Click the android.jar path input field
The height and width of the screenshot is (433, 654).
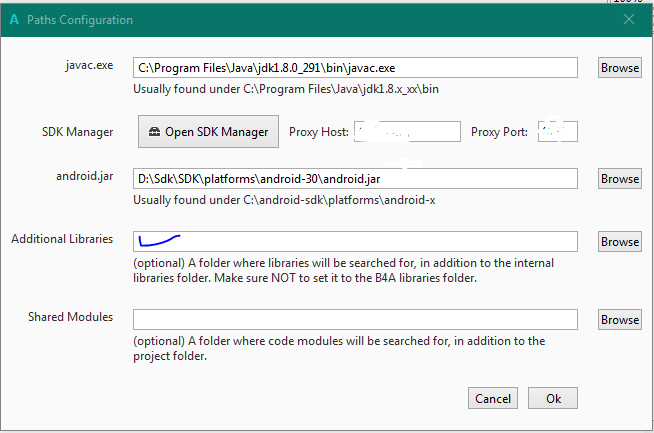click(x=355, y=179)
